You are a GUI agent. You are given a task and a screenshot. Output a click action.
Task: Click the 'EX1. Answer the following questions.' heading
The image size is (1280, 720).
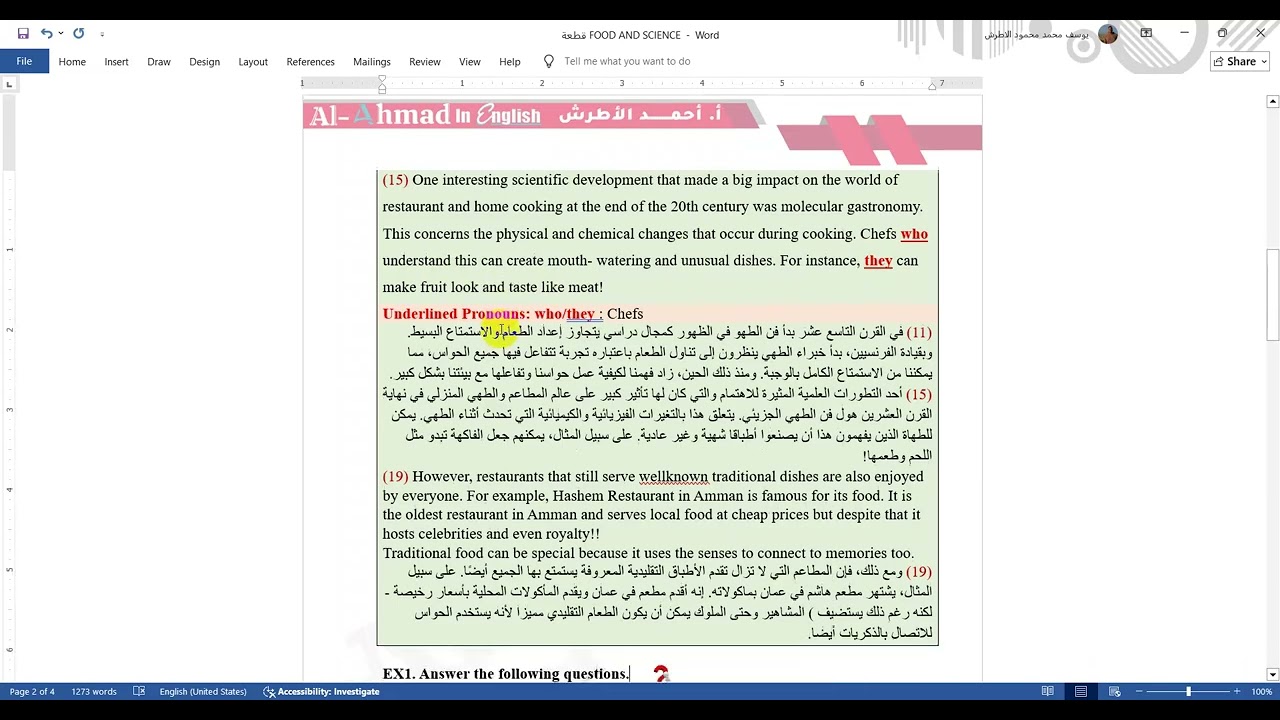coord(506,674)
